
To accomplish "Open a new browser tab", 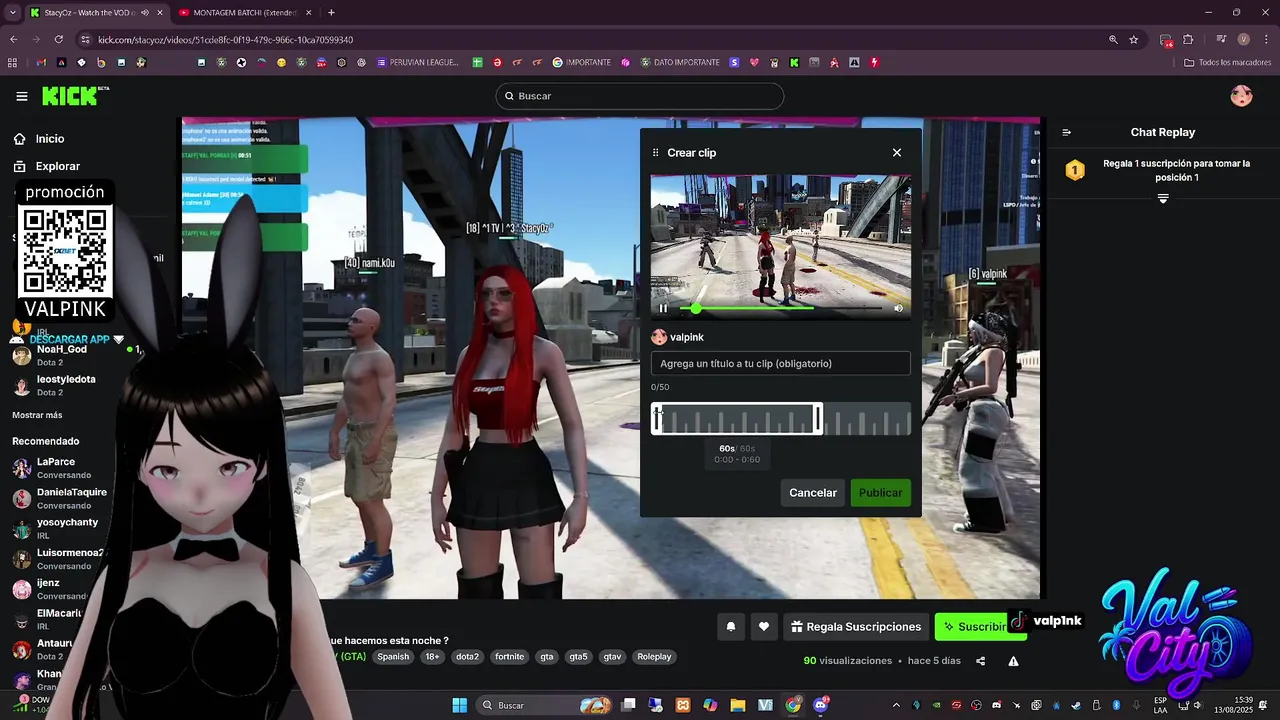I will click(x=331, y=13).
